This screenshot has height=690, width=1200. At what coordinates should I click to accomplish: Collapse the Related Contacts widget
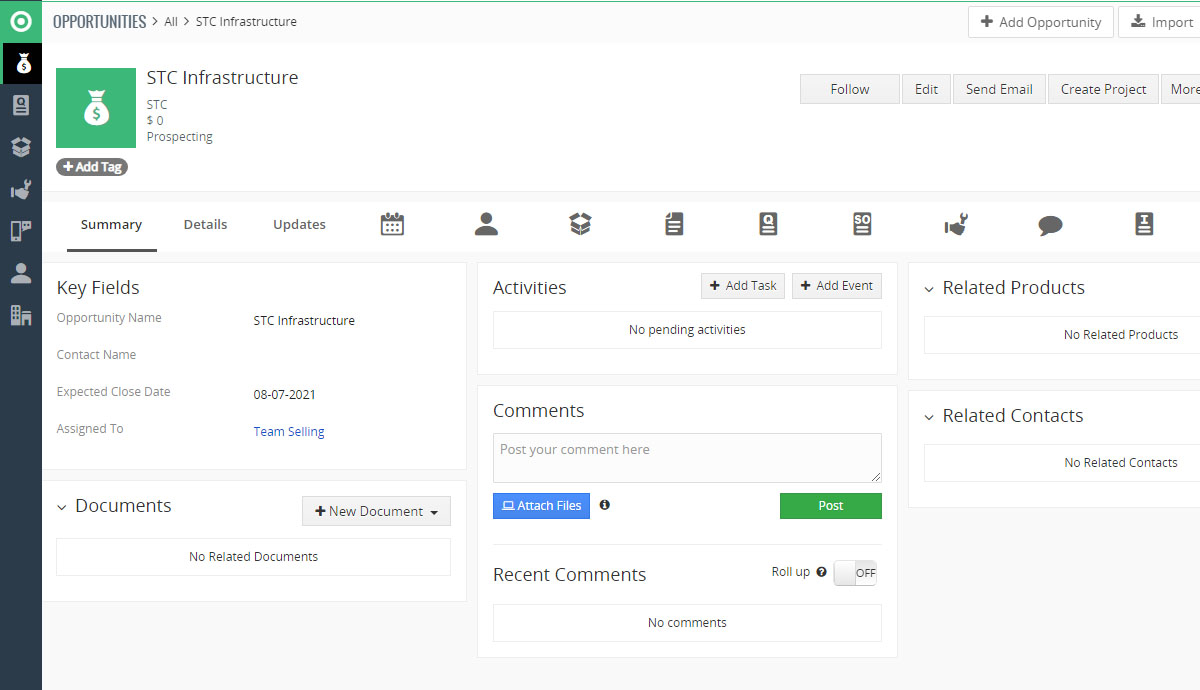tap(929, 417)
